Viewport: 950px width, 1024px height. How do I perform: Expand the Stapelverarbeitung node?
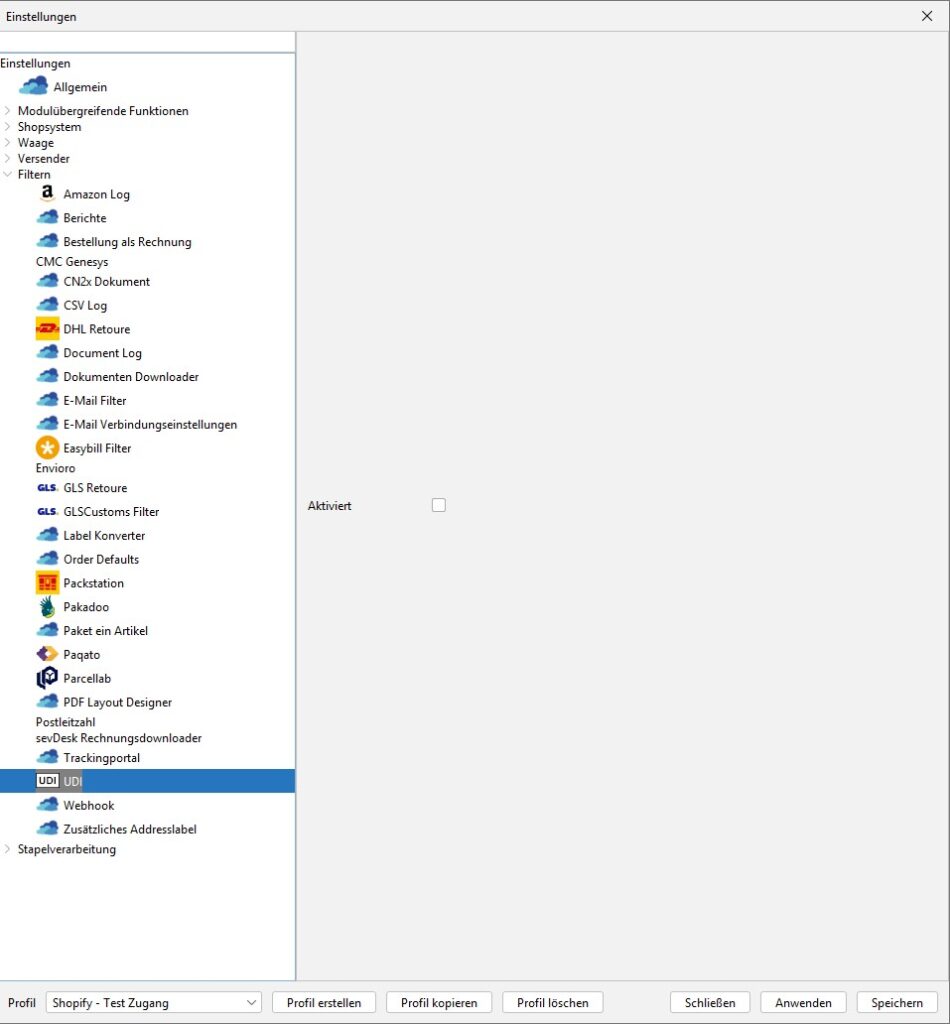(8, 850)
